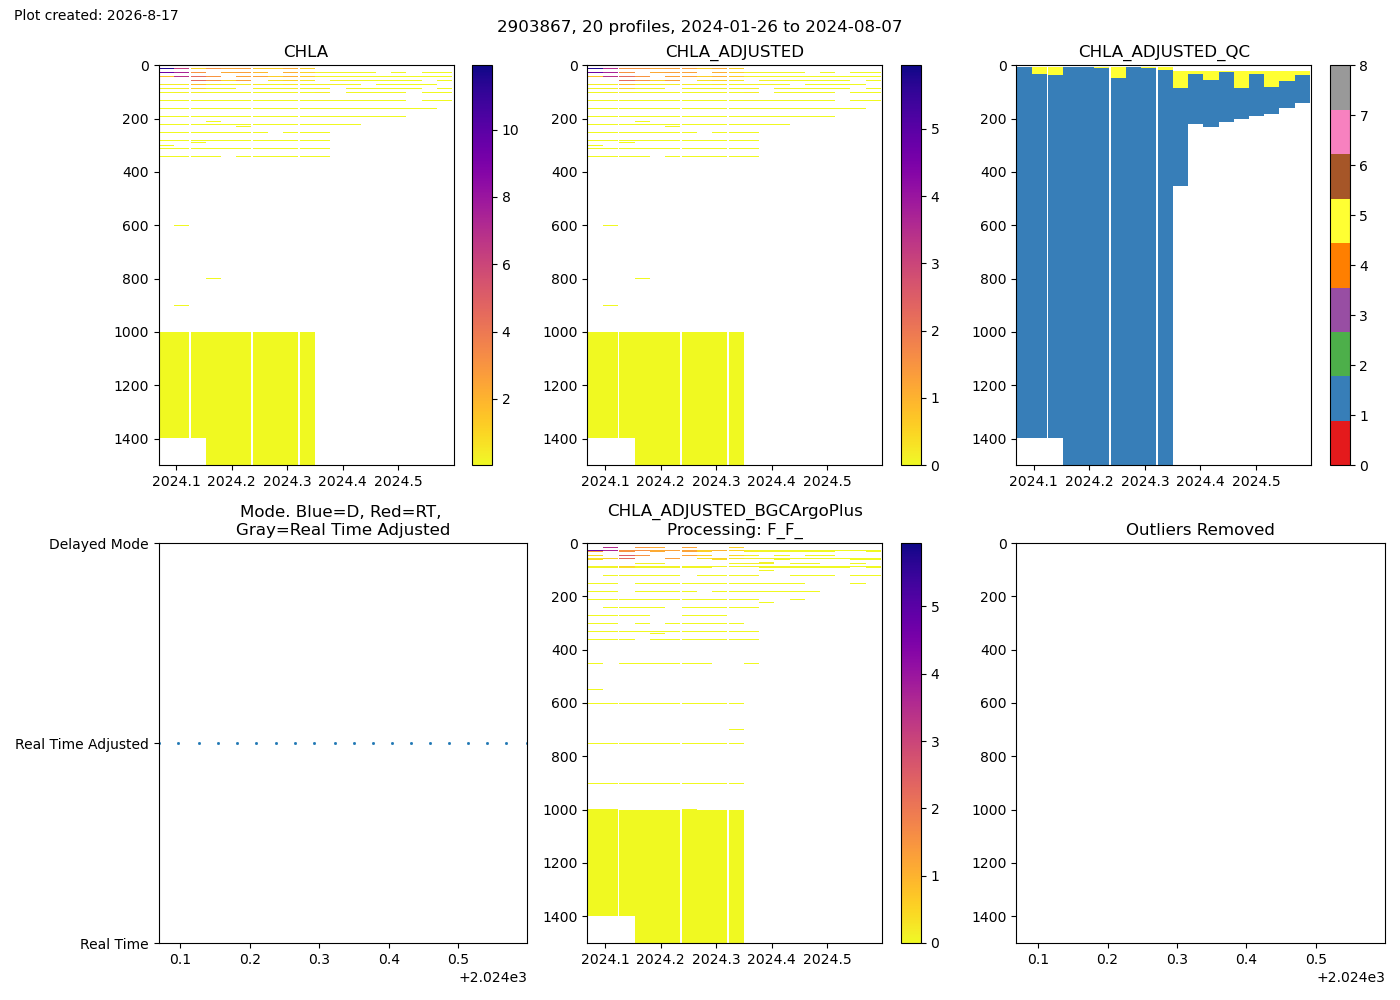
Task: Pick the brown segment of QC colorbar
Action: pos(1340,177)
